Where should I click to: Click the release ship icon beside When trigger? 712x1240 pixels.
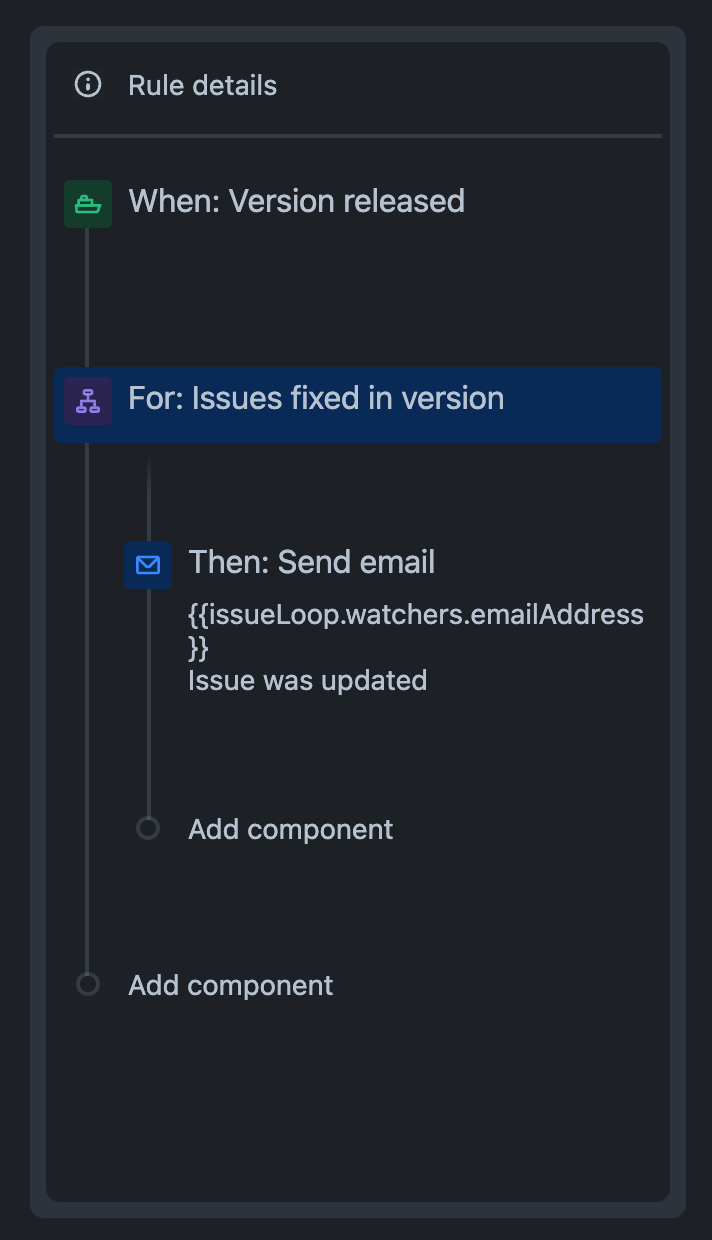pyautogui.click(x=88, y=202)
